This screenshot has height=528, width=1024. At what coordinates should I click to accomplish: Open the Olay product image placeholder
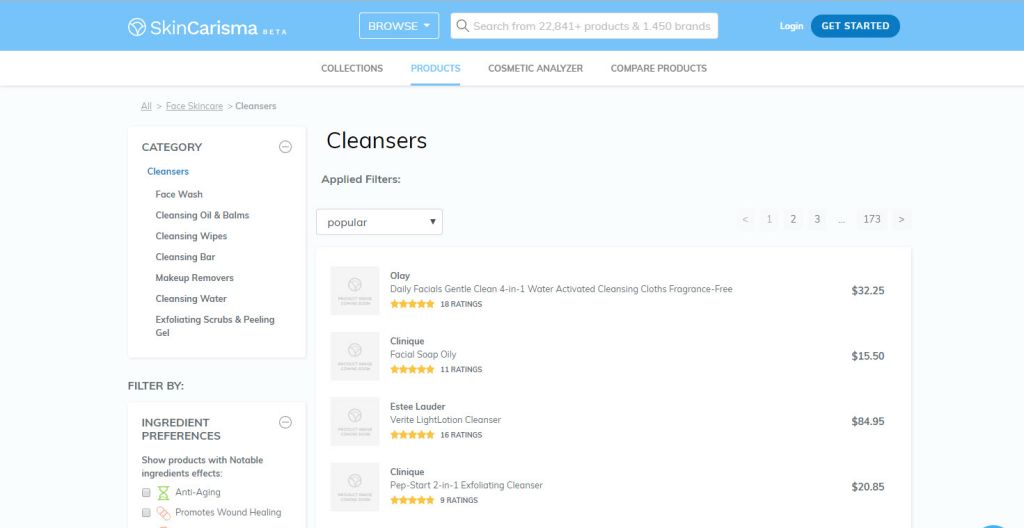(354, 291)
